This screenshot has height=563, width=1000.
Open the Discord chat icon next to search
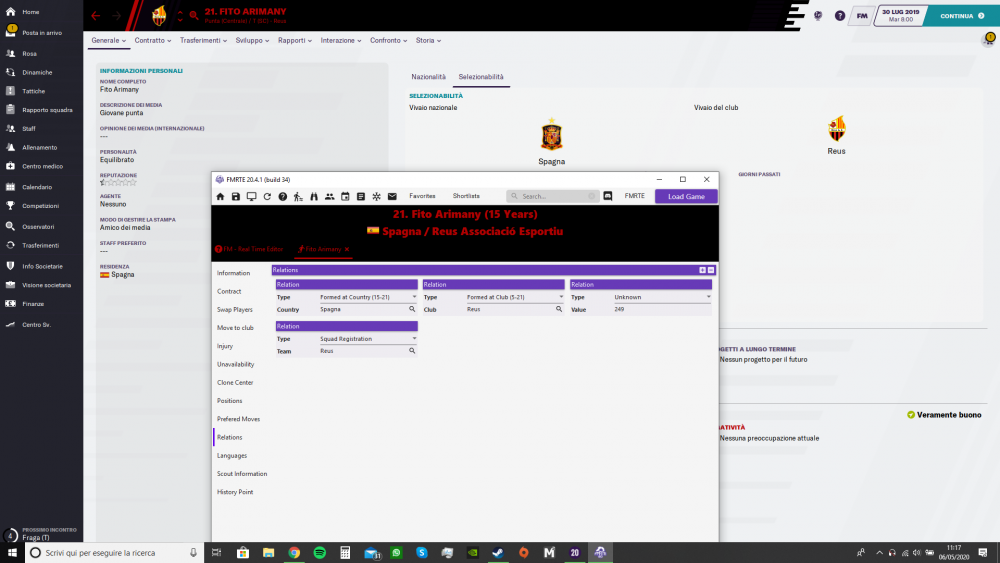(x=607, y=196)
